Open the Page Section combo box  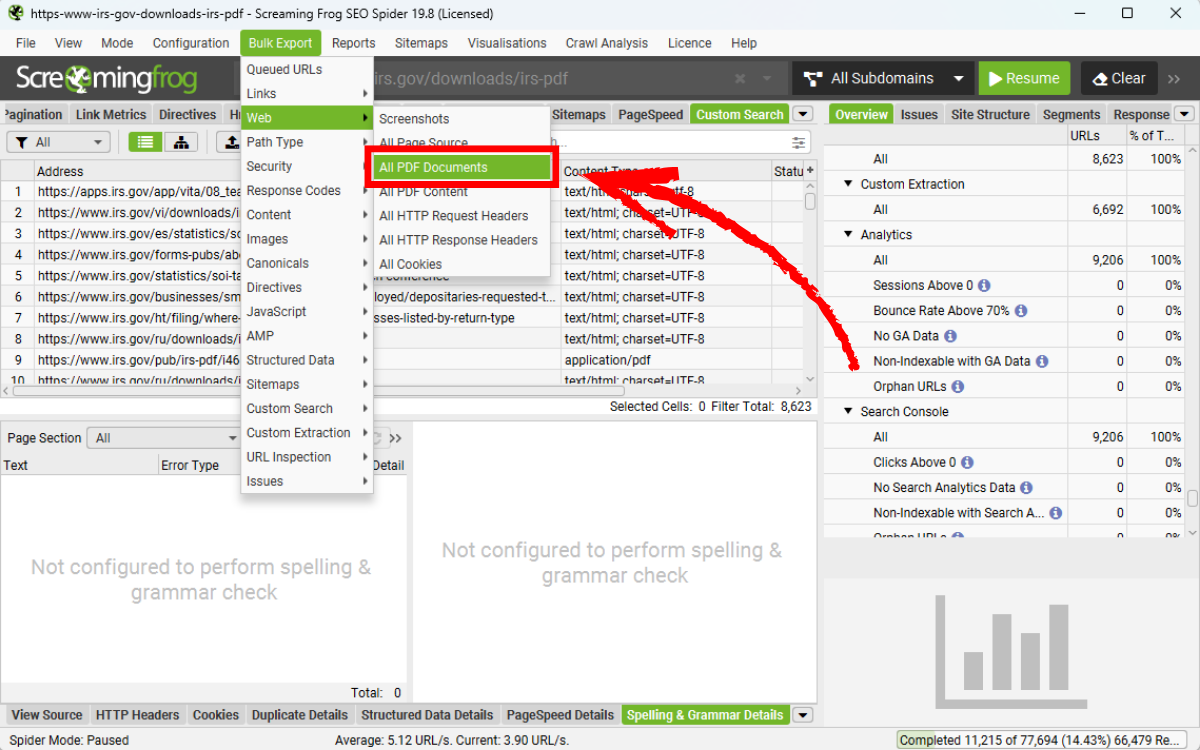(164, 438)
